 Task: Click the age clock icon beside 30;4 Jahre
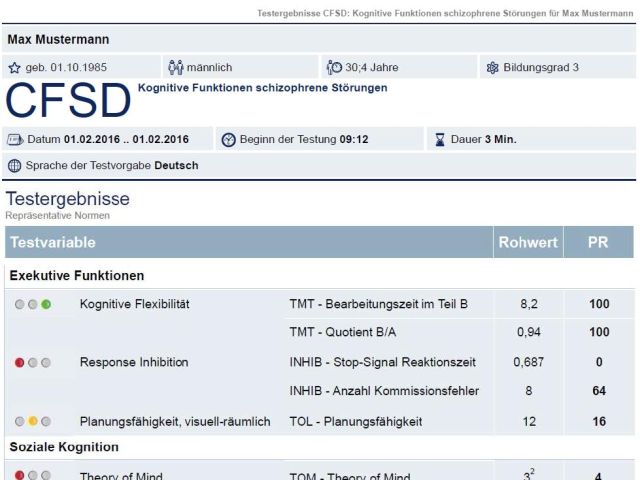[x=334, y=67]
